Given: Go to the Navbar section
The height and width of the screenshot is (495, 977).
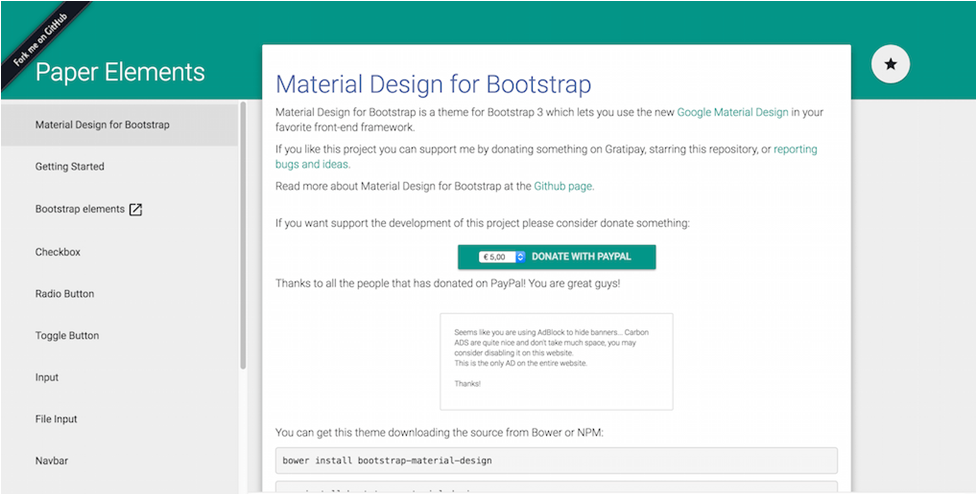Looking at the screenshot, I should tap(51, 461).
